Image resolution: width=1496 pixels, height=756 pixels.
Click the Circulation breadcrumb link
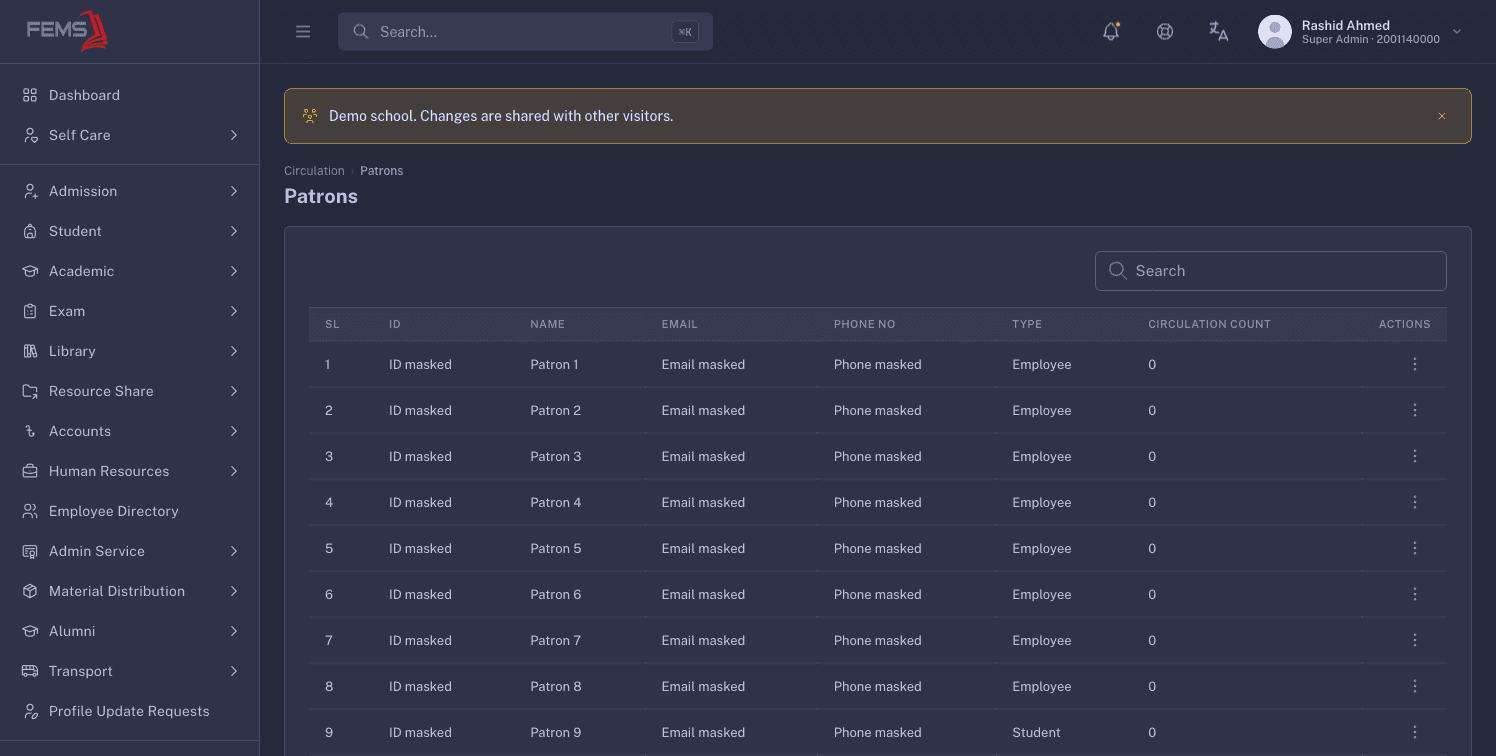[314, 171]
